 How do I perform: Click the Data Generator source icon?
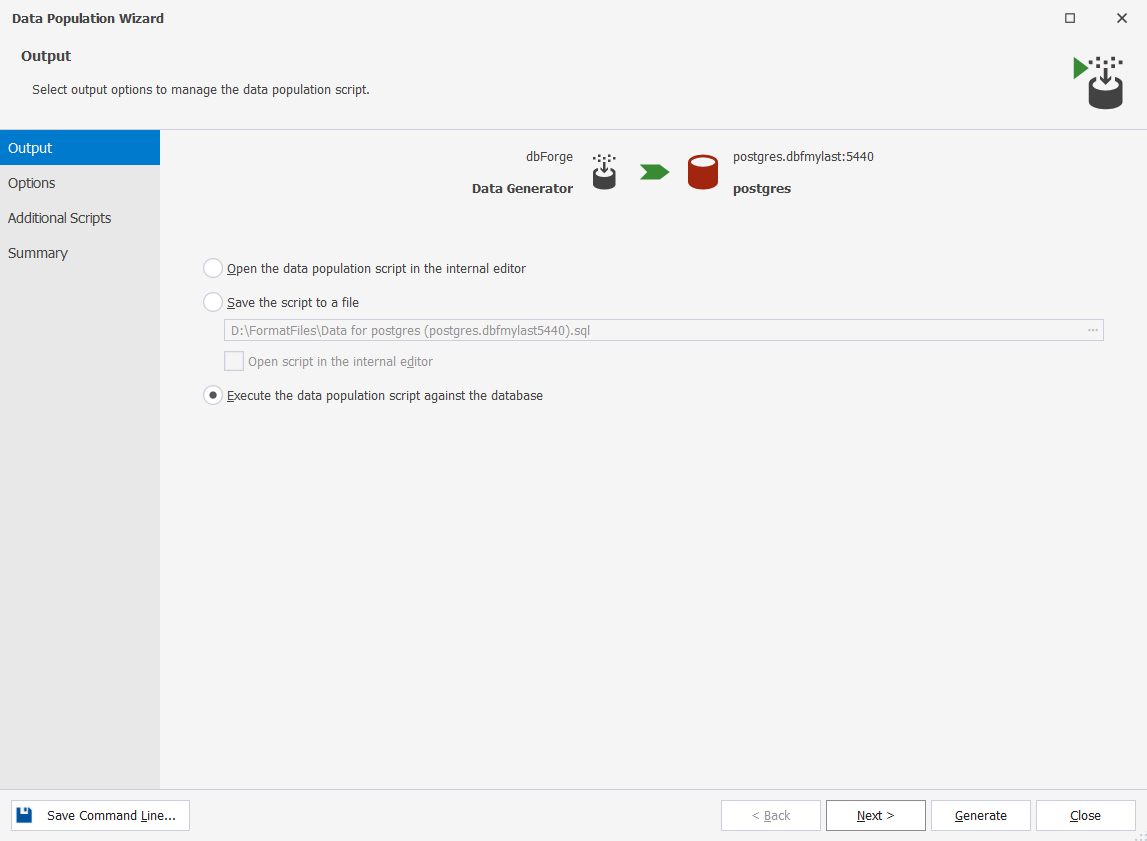(x=604, y=172)
